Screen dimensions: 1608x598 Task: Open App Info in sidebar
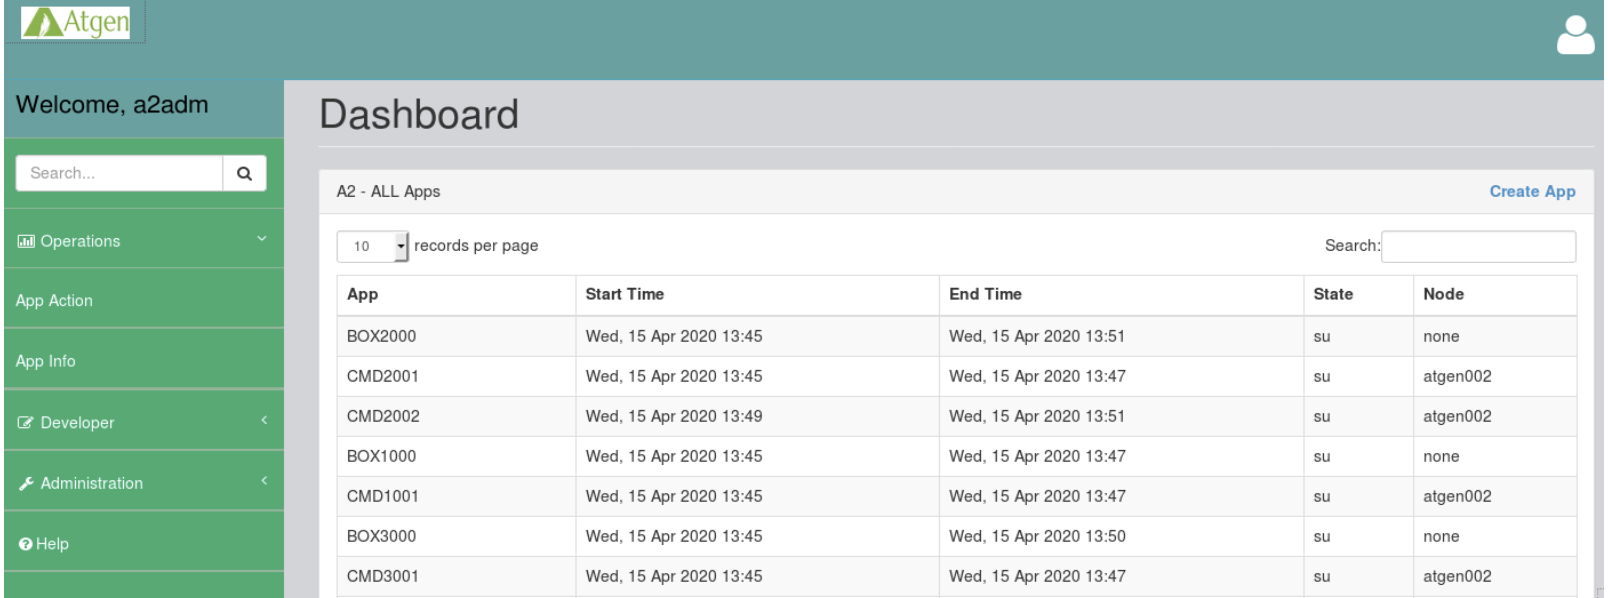(46, 361)
